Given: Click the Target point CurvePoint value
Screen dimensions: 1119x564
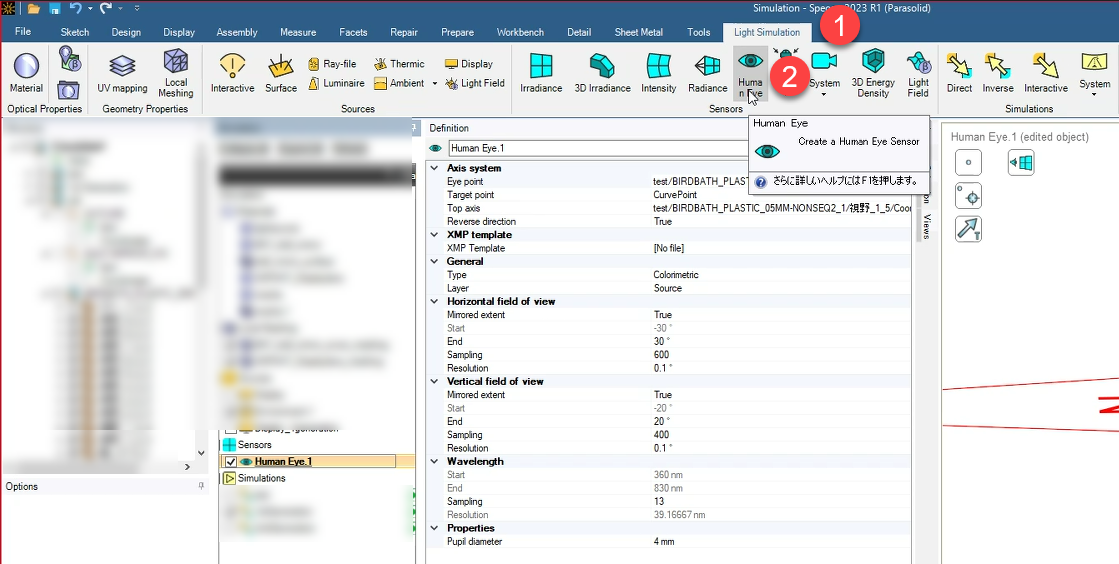Looking at the screenshot, I should (x=674, y=195).
